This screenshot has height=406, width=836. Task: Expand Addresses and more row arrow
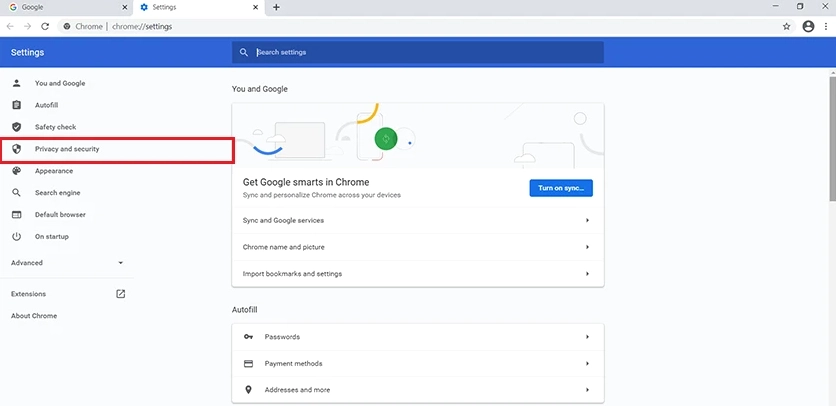coord(587,390)
